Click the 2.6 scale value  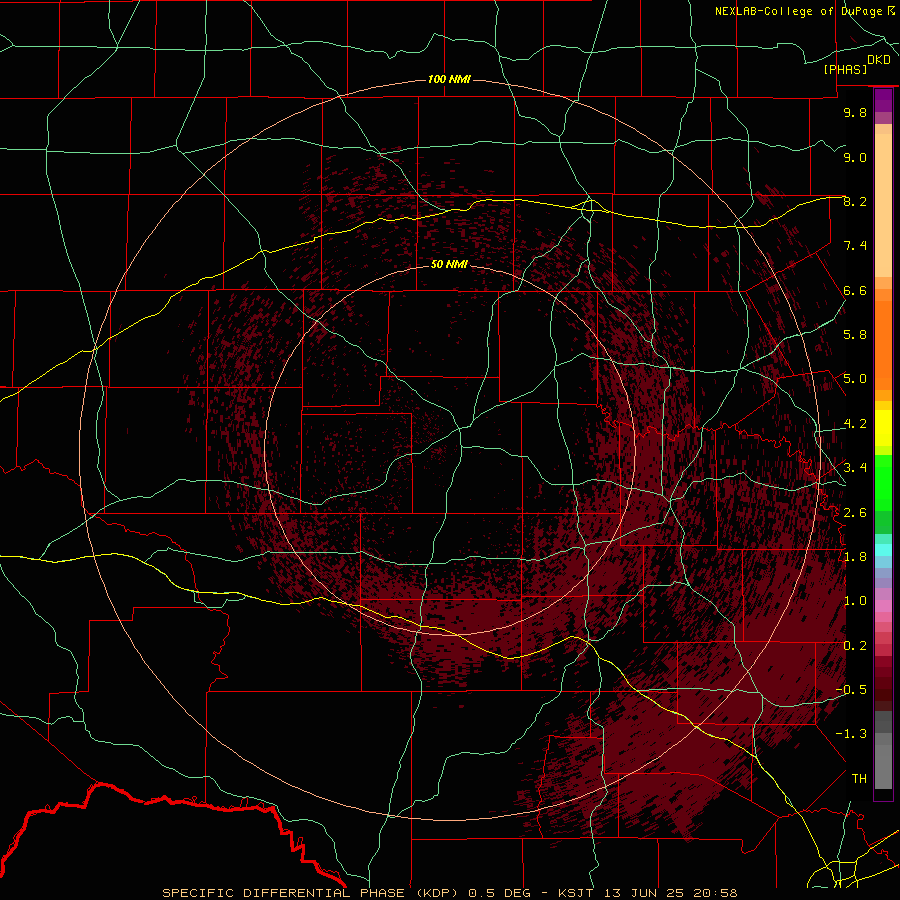coord(855,512)
